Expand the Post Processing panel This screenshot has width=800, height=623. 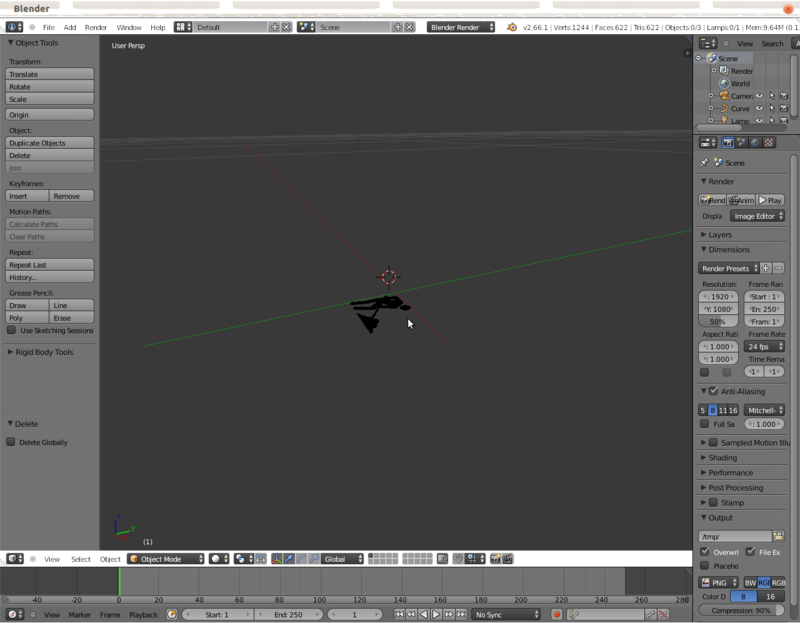click(x=735, y=488)
